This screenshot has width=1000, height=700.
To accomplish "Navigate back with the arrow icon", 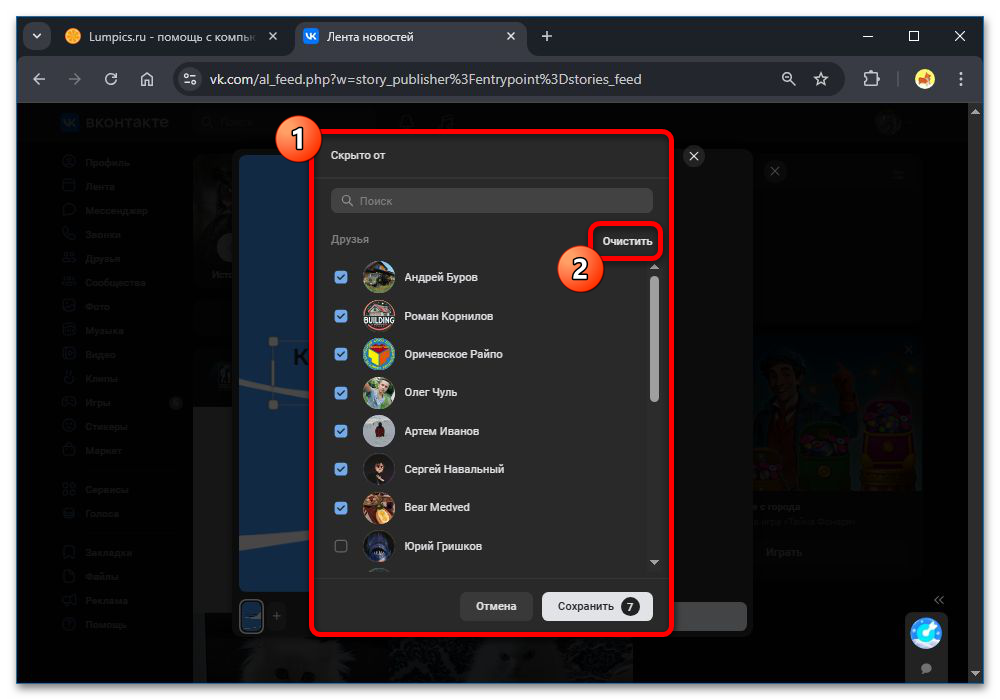I will (39, 79).
